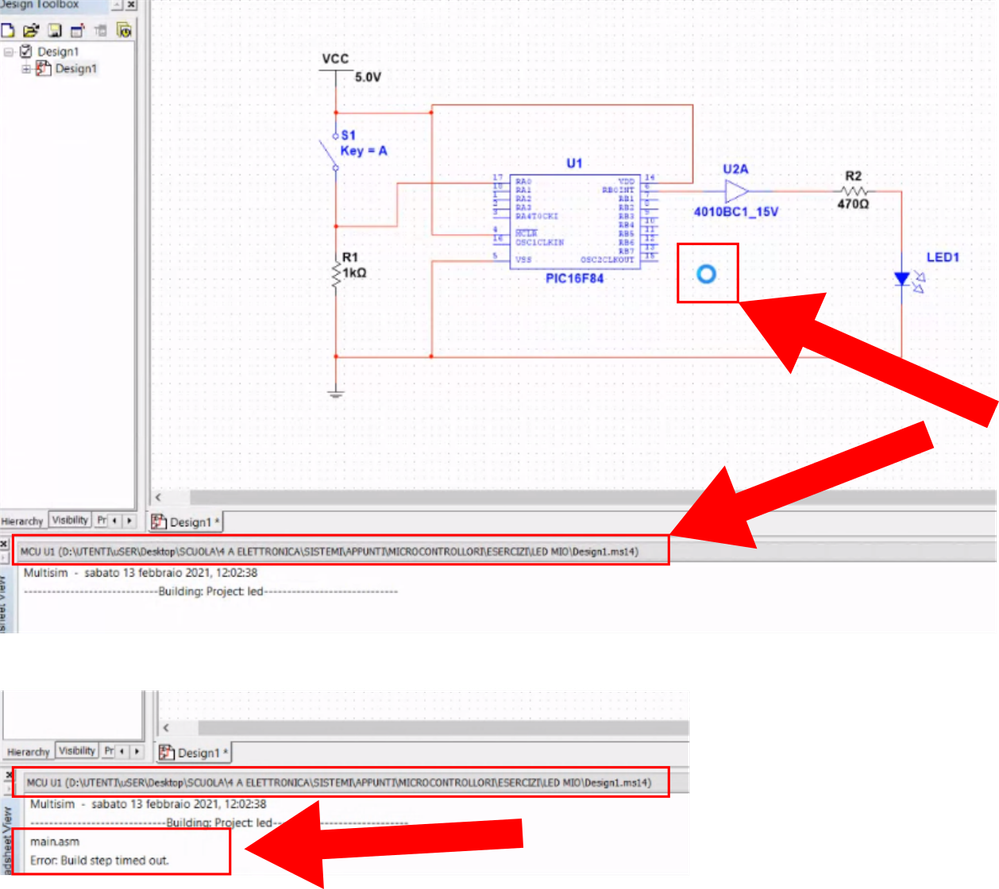Screen dimensions: 999x889
Task: Click 'Error: Build step timed out.' line
Action: pos(99,860)
